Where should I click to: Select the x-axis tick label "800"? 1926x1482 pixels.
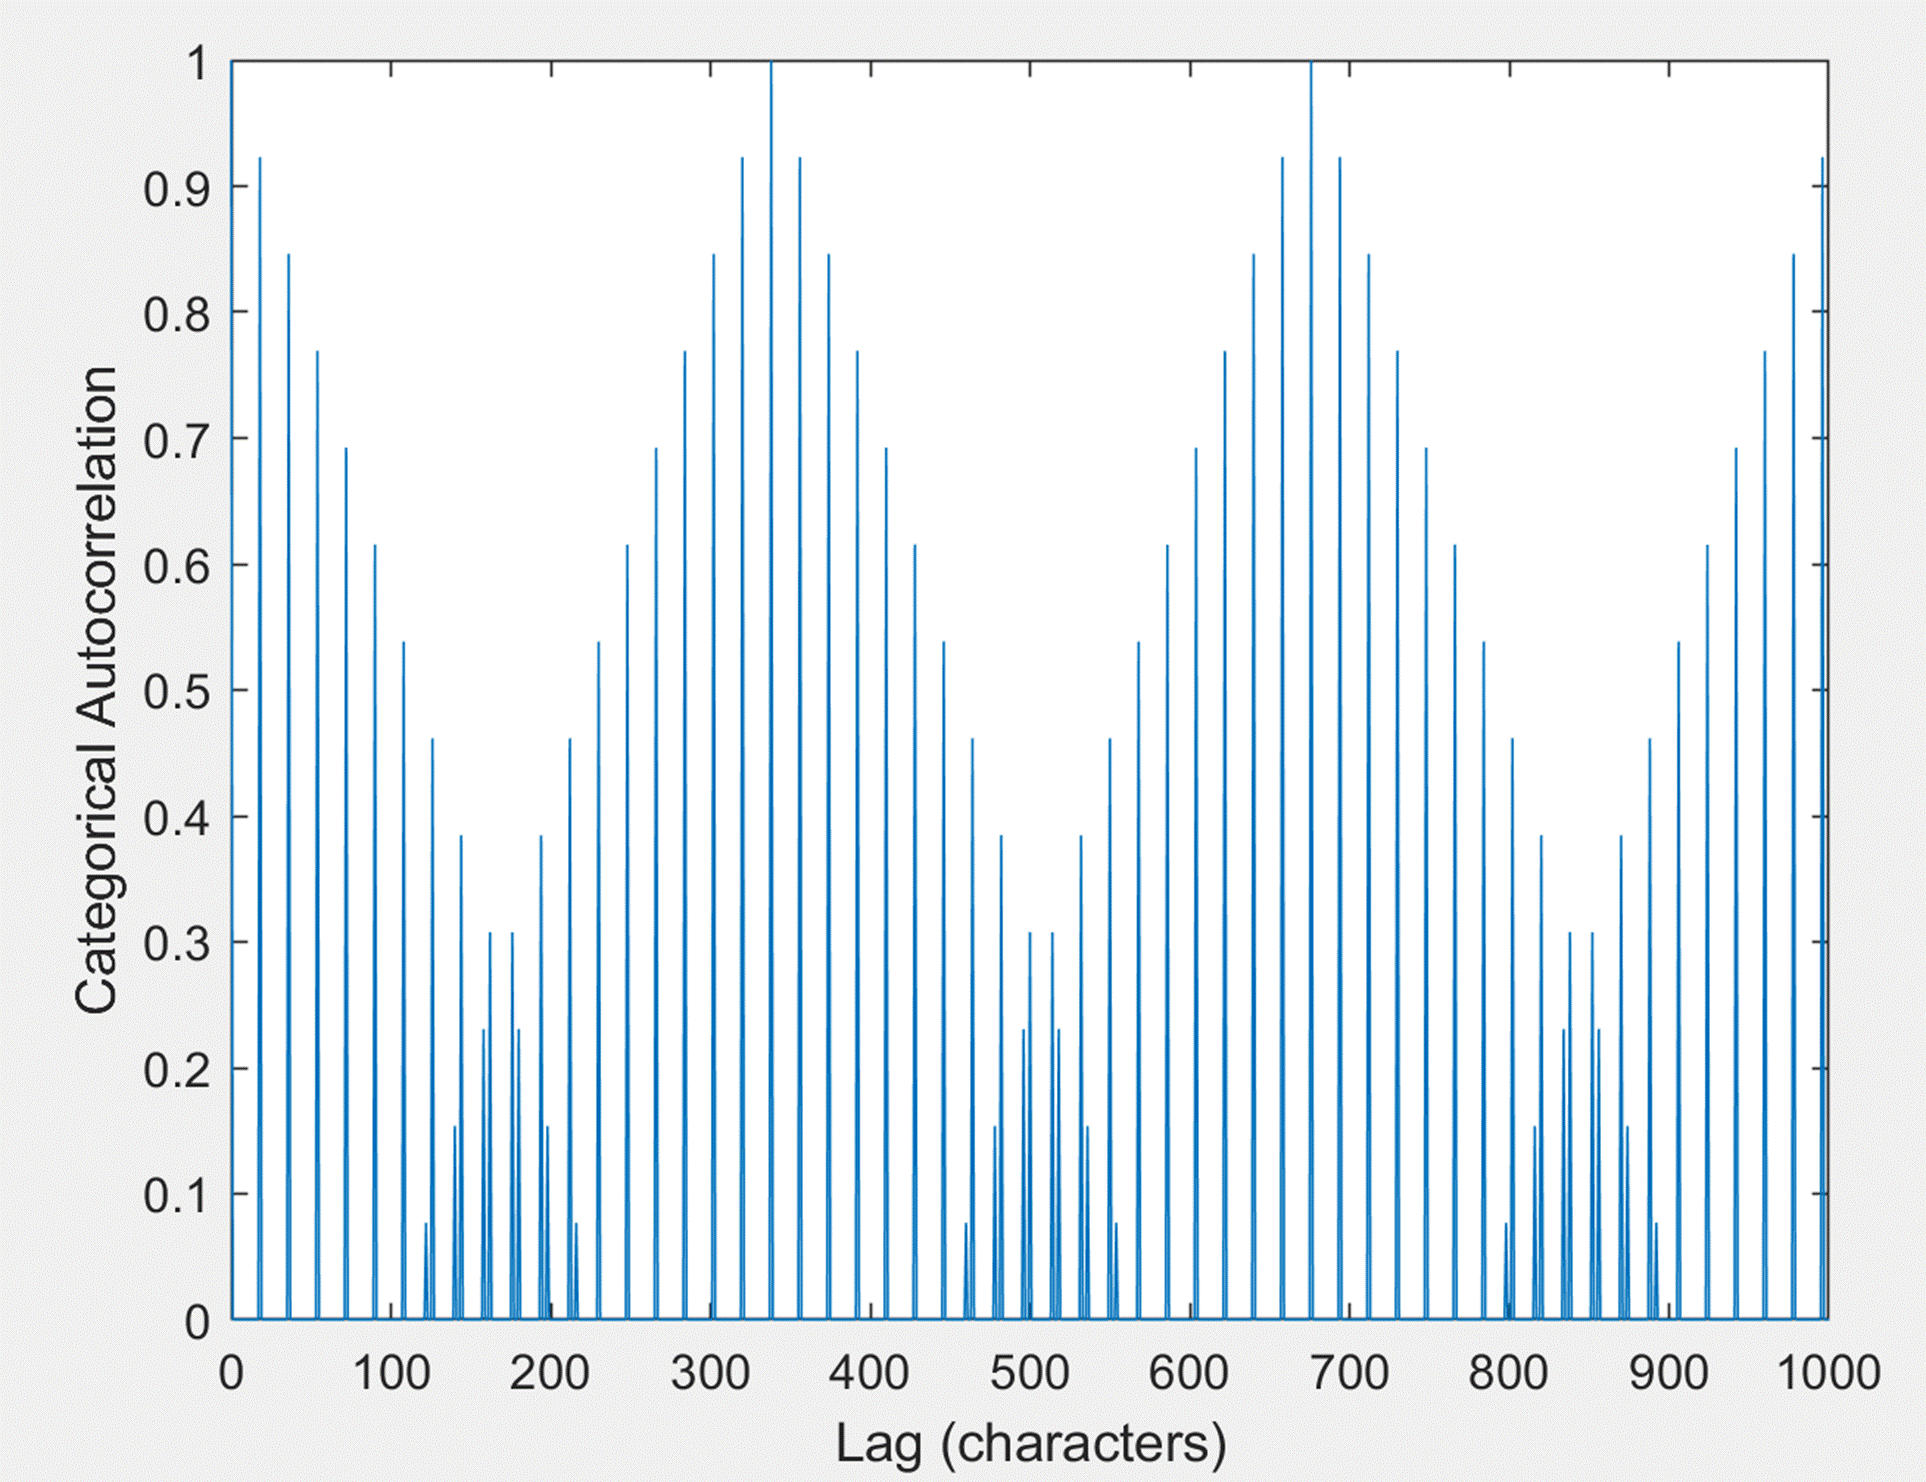coord(1508,1373)
